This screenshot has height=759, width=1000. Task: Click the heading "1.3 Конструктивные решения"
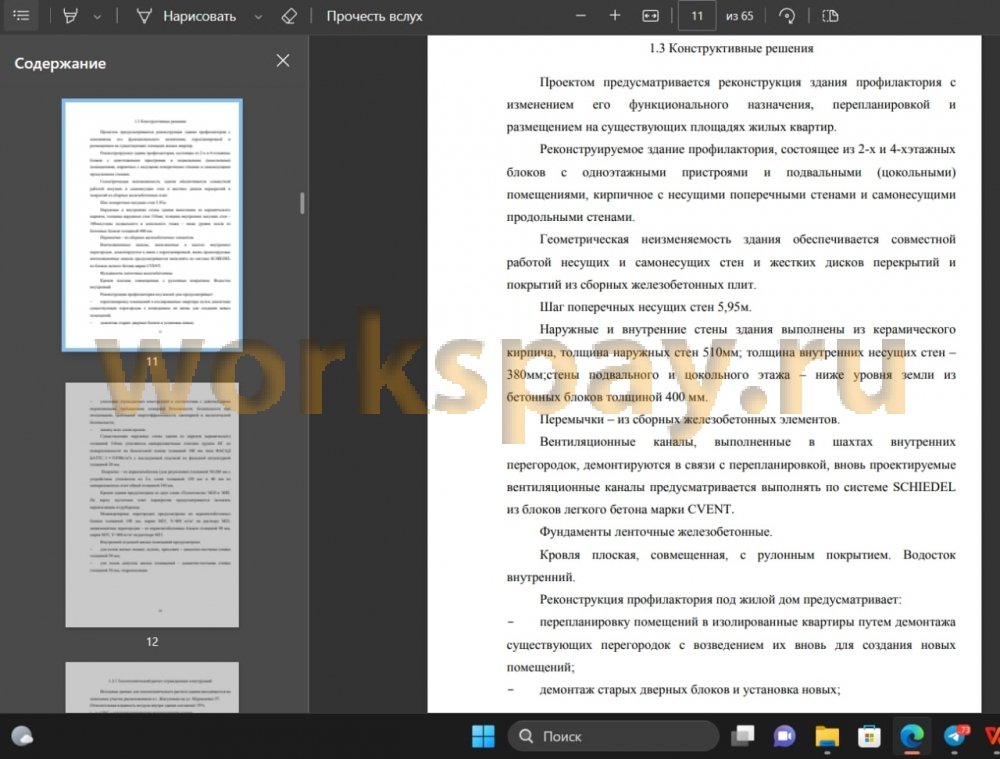(x=731, y=48)
